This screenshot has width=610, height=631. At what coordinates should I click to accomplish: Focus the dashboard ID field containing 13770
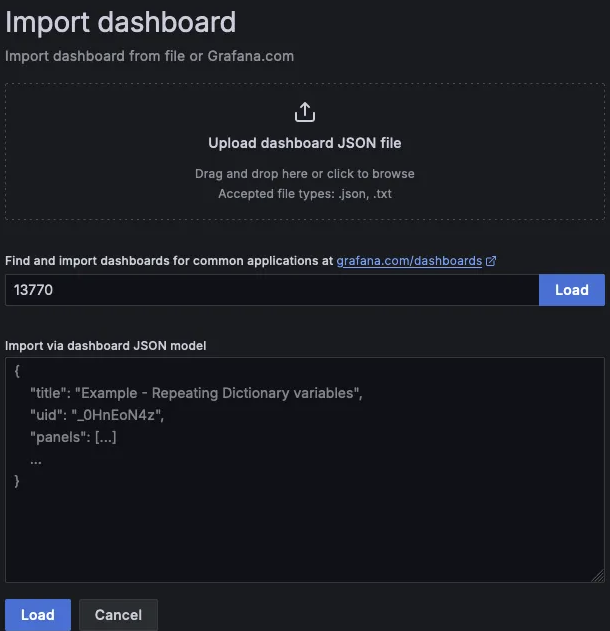[272, 290]
